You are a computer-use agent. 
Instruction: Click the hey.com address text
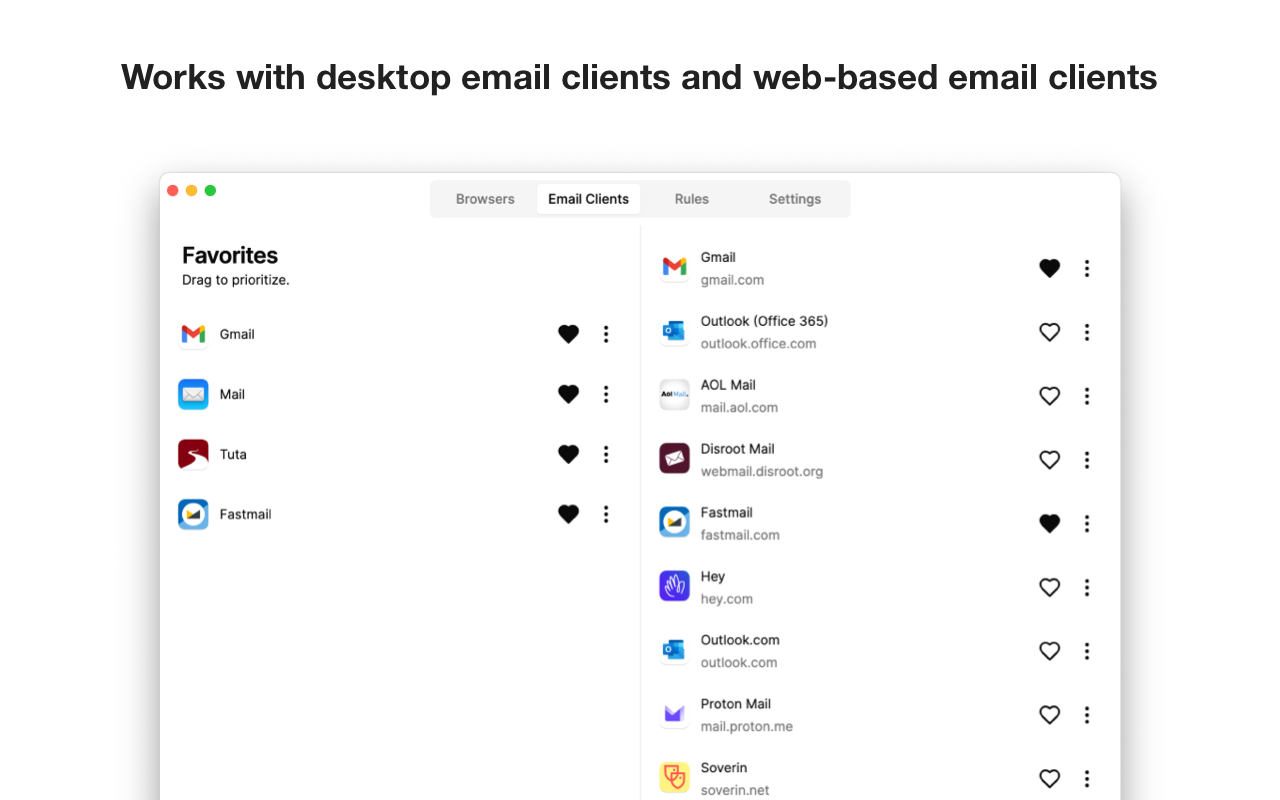pyautogui.click(x=727, y=599)
